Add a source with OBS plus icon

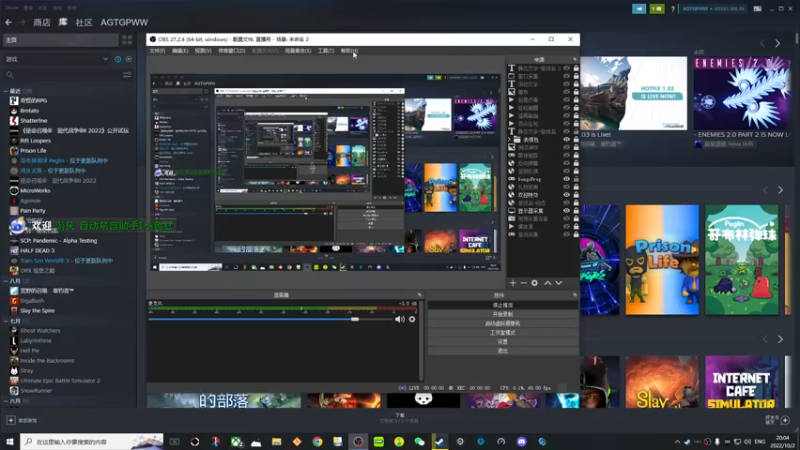click(513, 283)
